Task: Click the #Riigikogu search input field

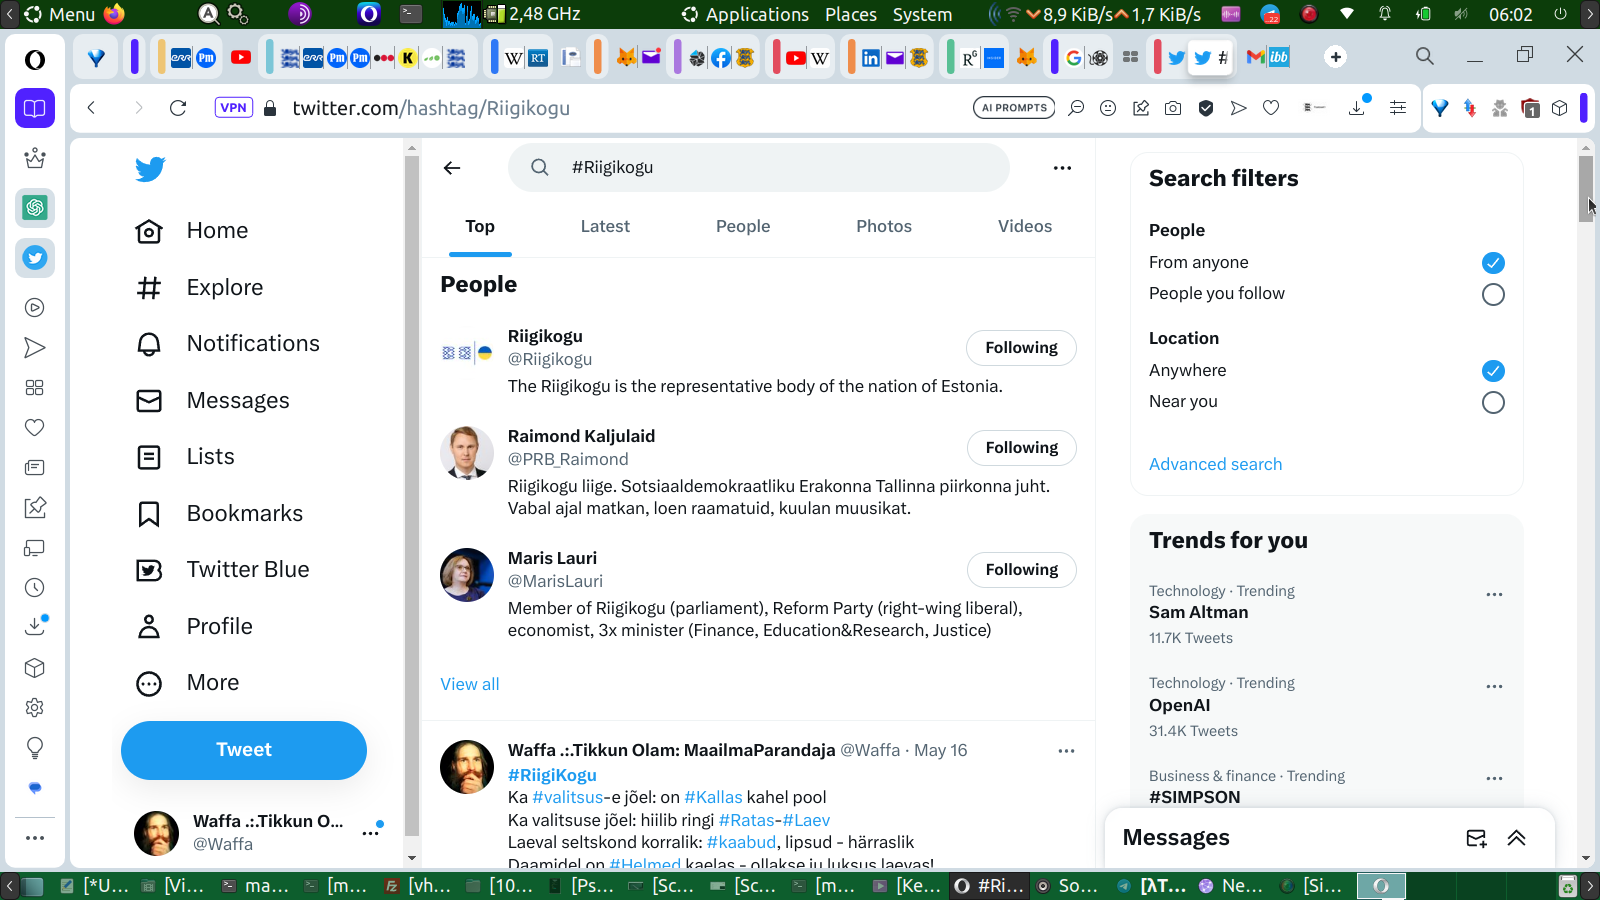Action: [759, 168]
